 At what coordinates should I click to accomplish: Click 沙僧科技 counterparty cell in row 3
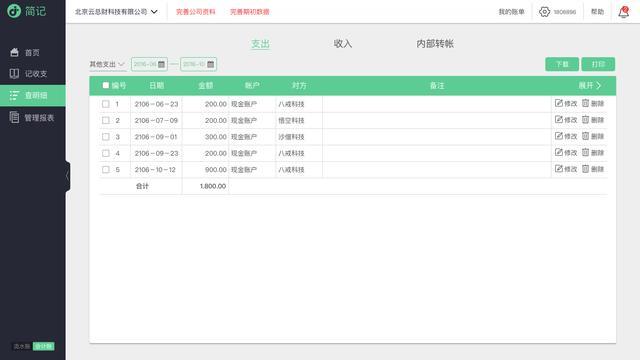coord(291,137)
